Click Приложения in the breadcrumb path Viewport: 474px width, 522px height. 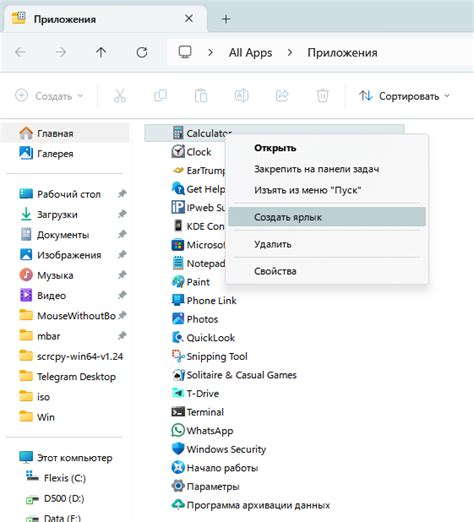point(342,52)
